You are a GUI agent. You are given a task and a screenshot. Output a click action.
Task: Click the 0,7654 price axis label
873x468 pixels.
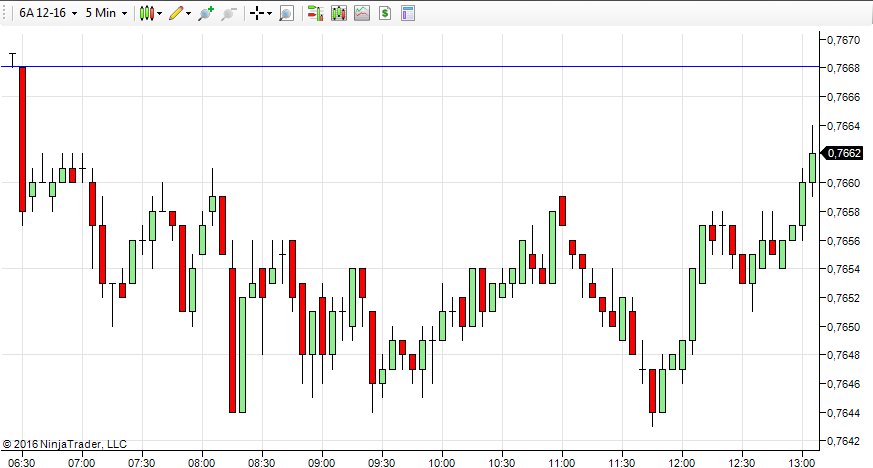[843, 269]
